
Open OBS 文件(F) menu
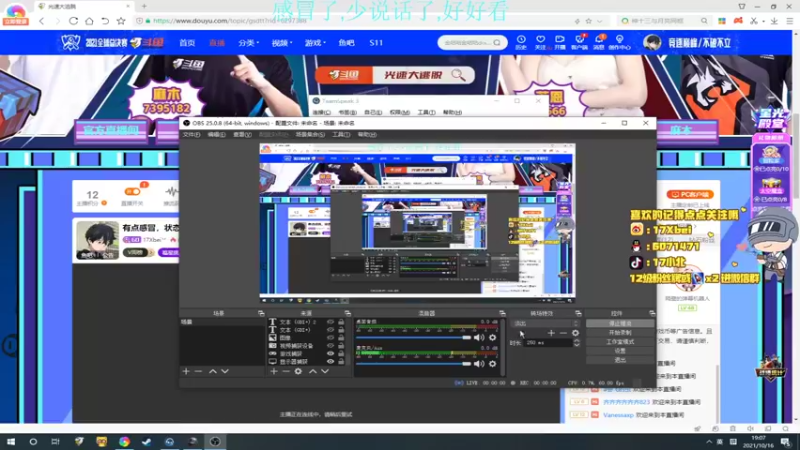point(191,135)
